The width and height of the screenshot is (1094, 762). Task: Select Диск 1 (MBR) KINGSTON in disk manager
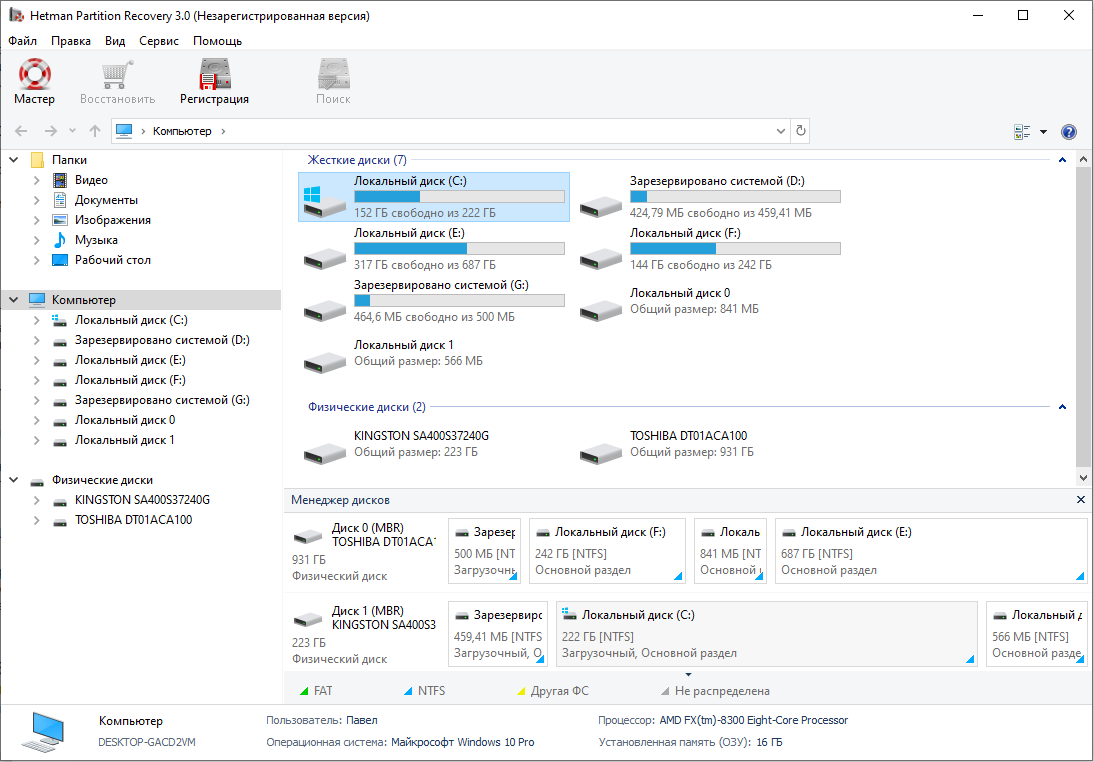tap(364, 634)
